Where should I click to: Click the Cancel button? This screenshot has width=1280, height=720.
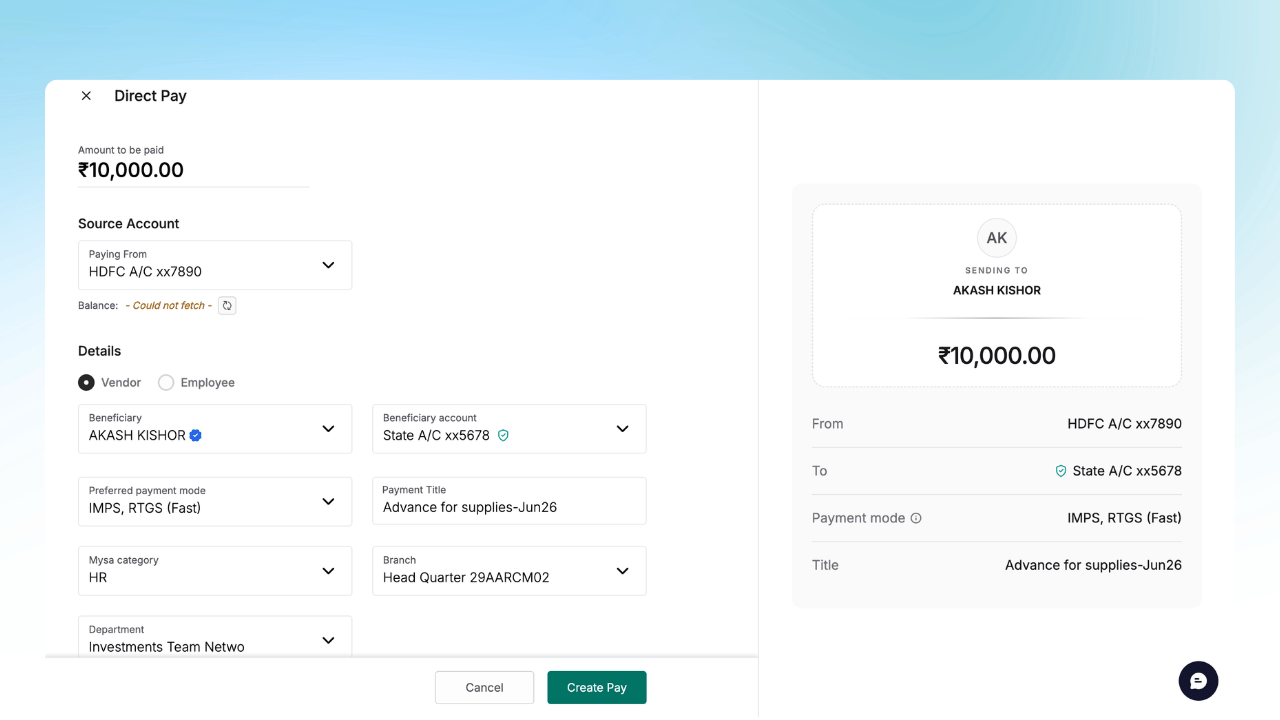(484, 687)
